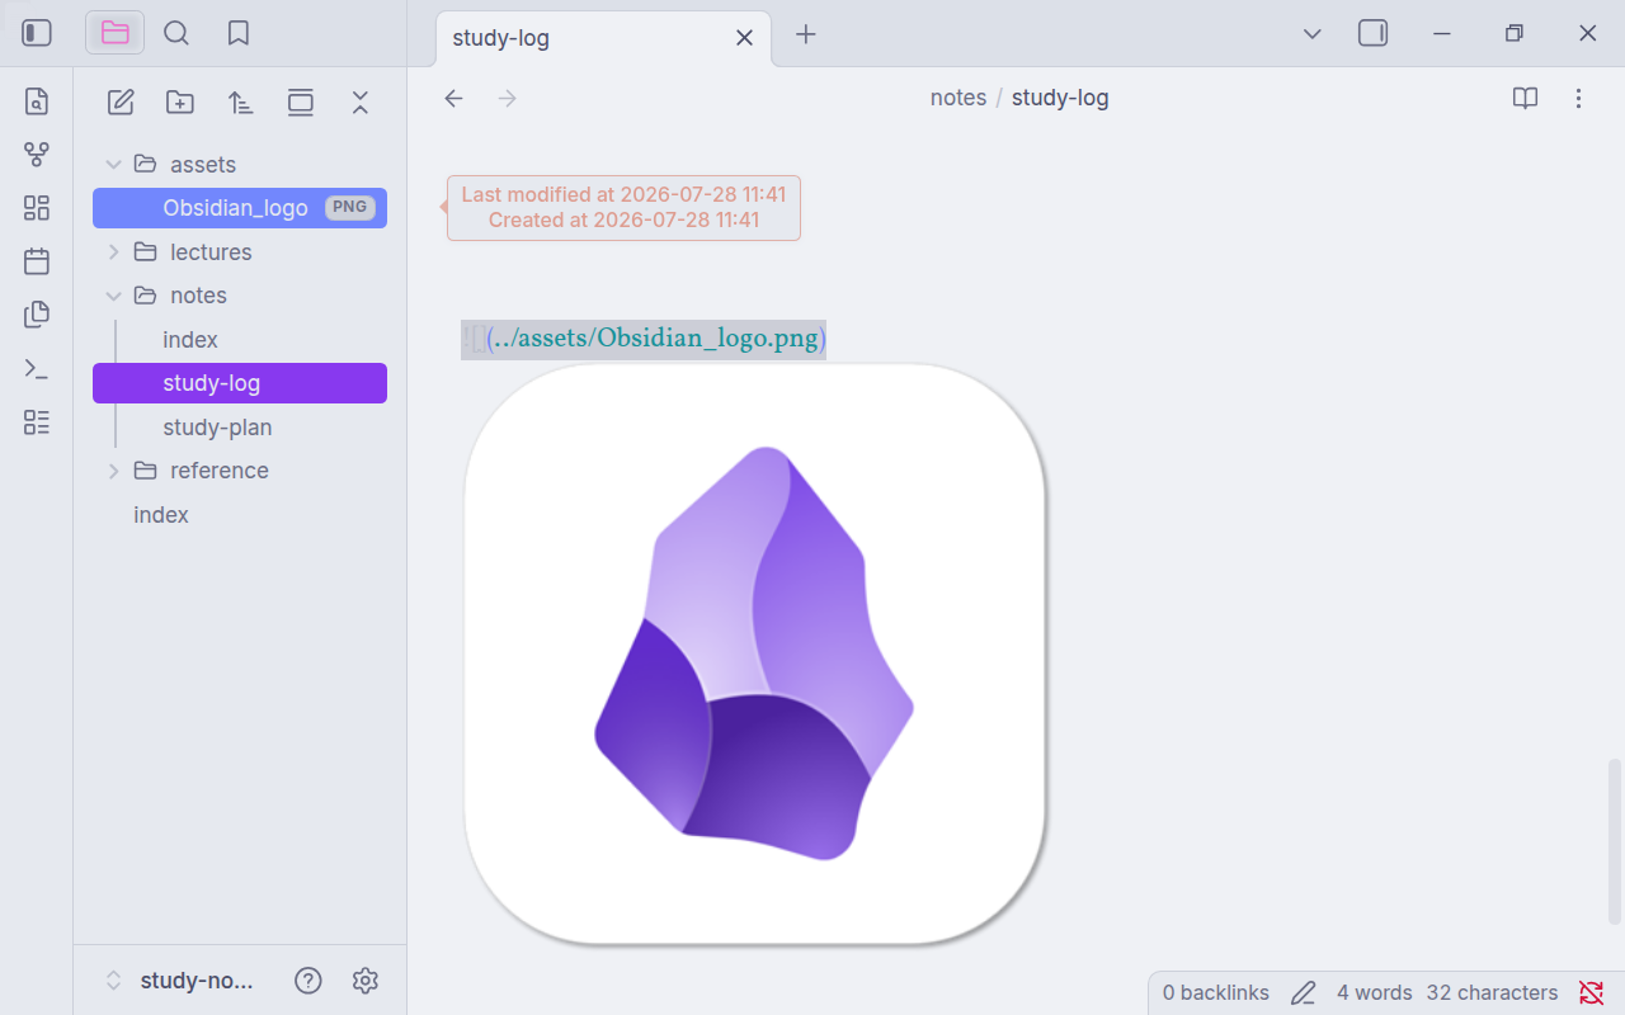
Task: Open index note inside notes folder
Action: (240, 340)
